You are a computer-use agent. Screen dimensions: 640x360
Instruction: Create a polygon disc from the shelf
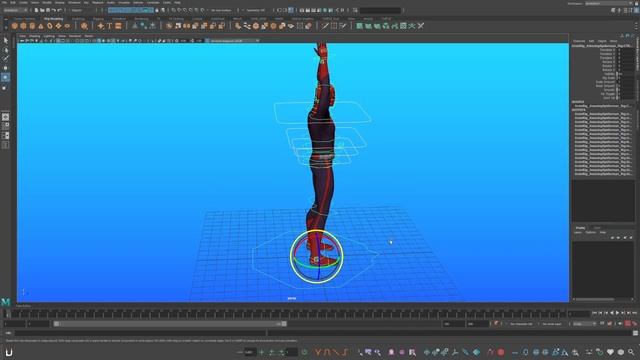(x=67, y=26)
